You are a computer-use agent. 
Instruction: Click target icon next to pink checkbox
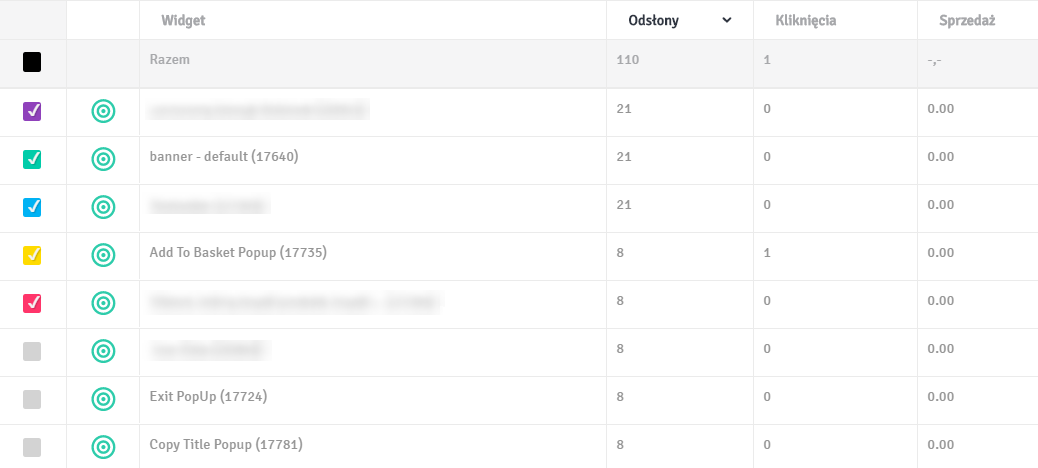click(x=103, y=303)
